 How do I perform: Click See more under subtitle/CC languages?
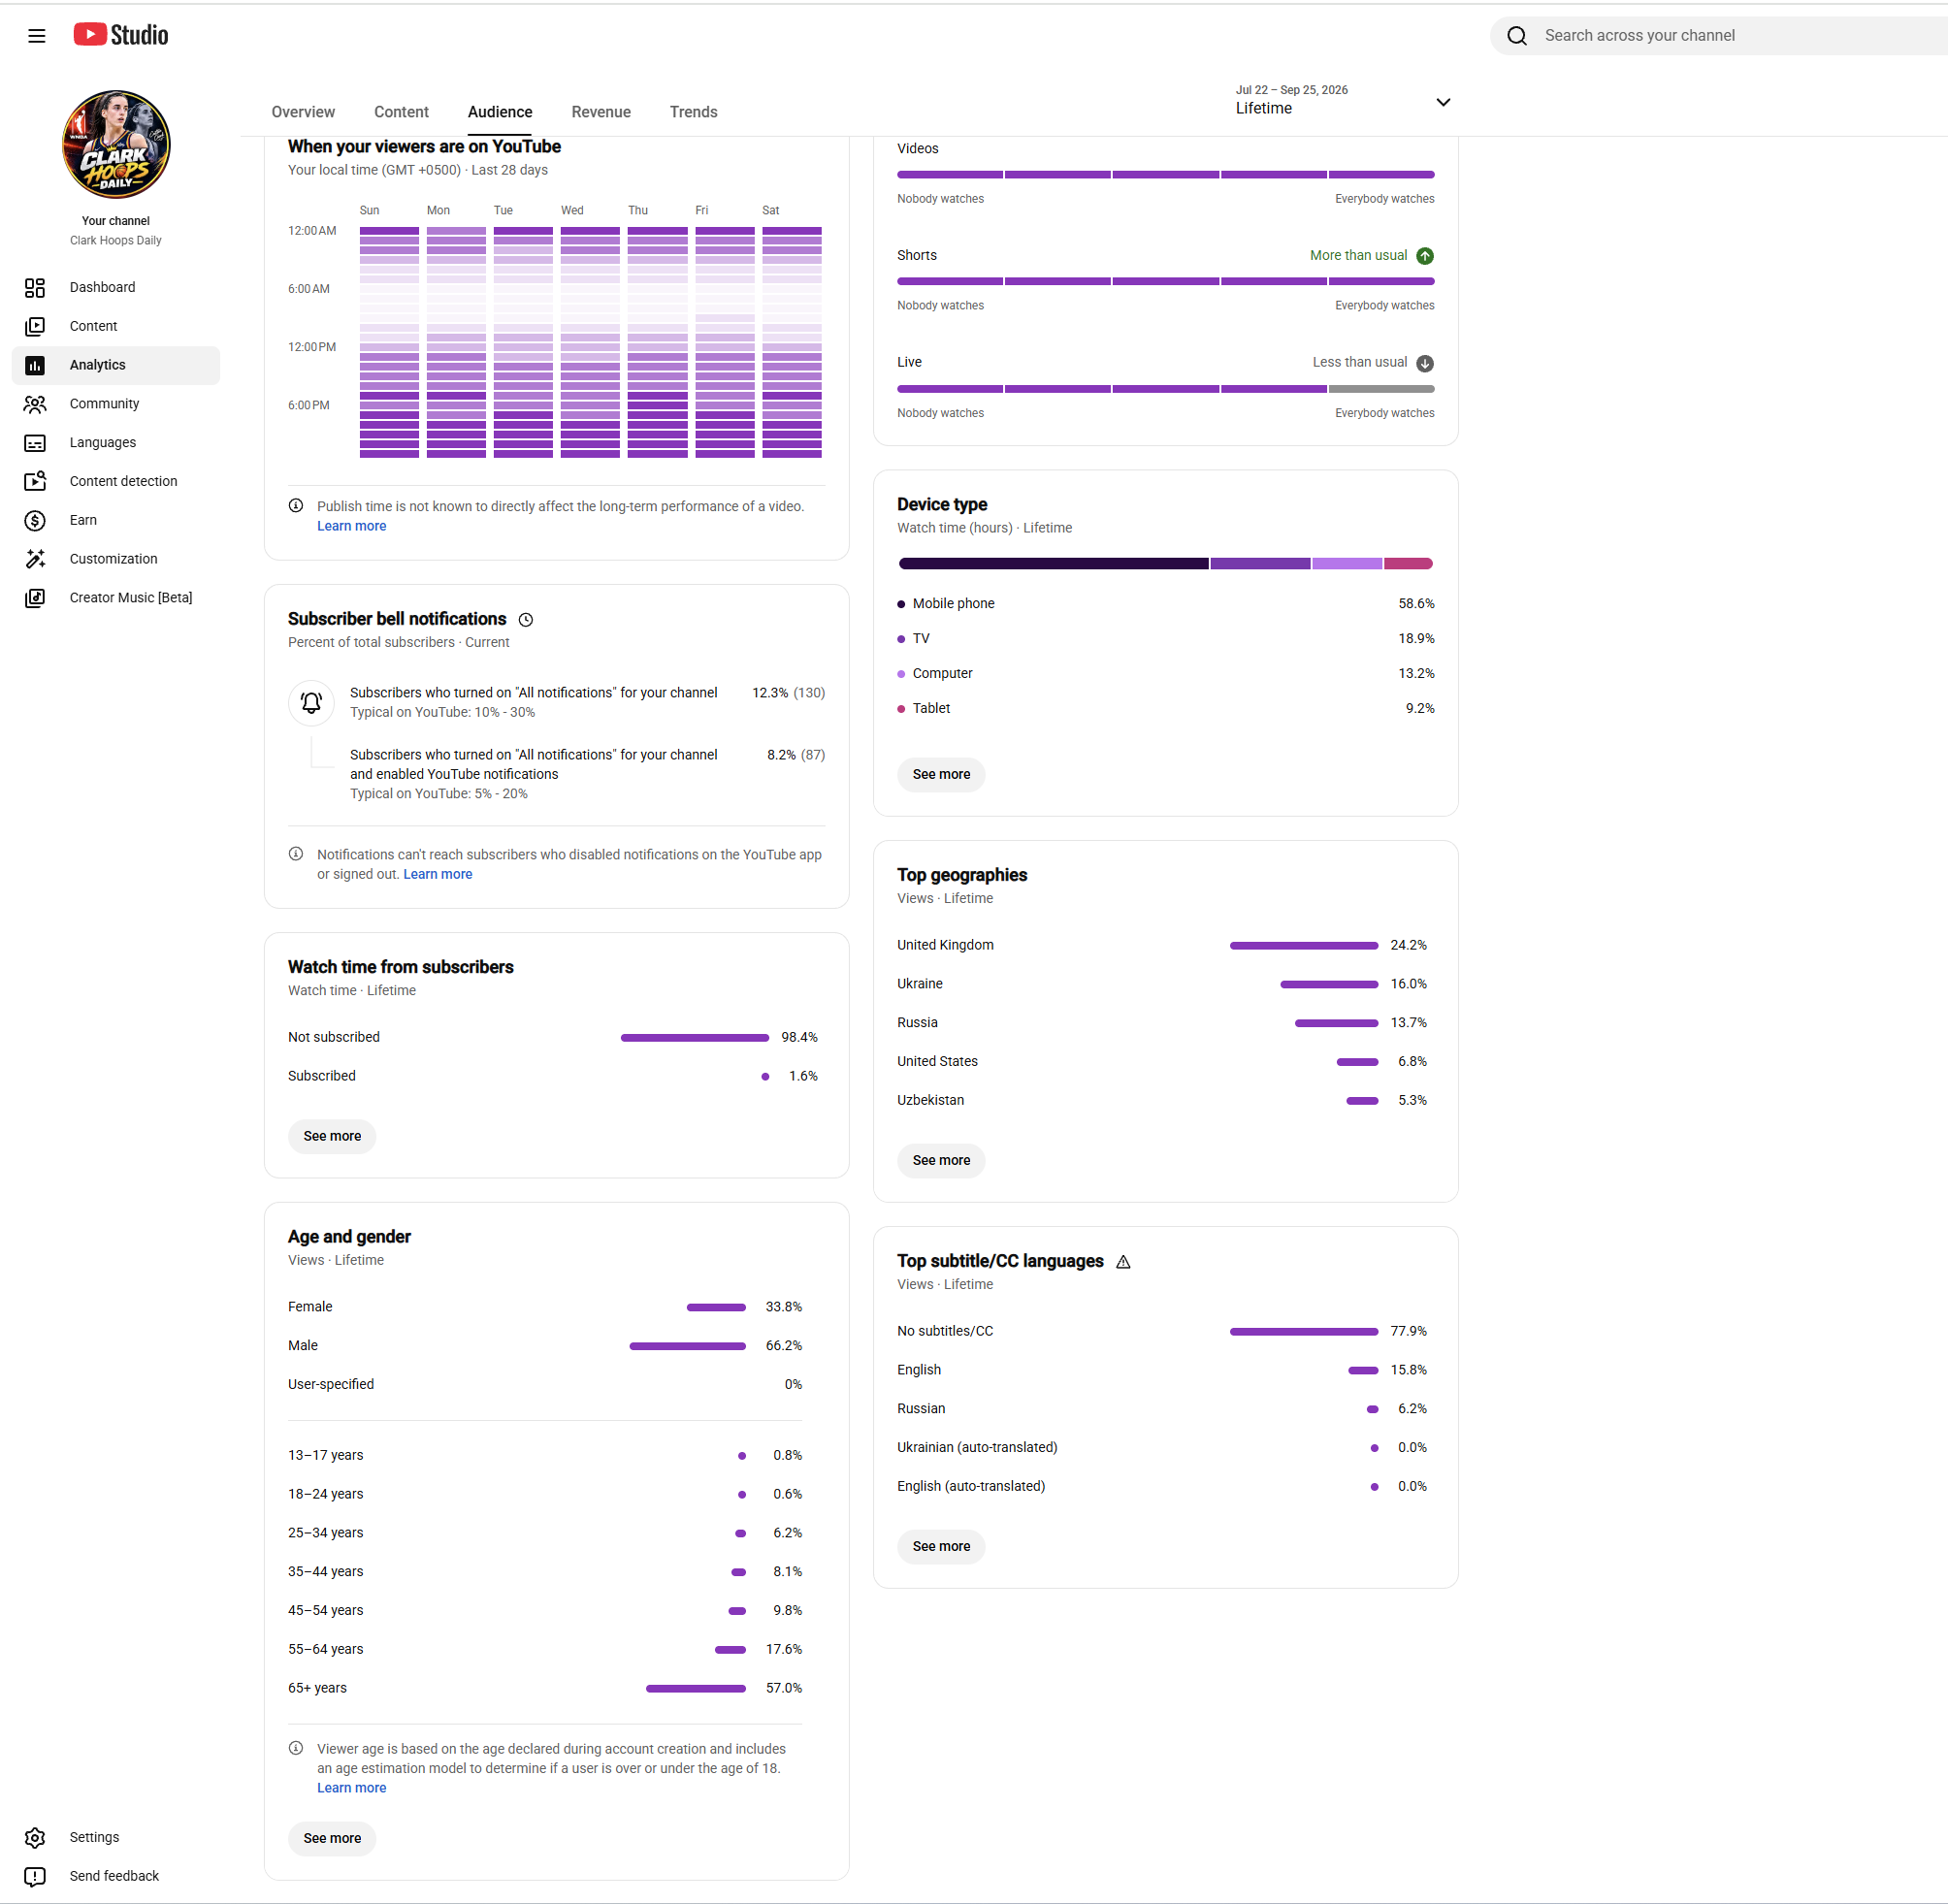pyautogui.click(x=941, y=1546)
